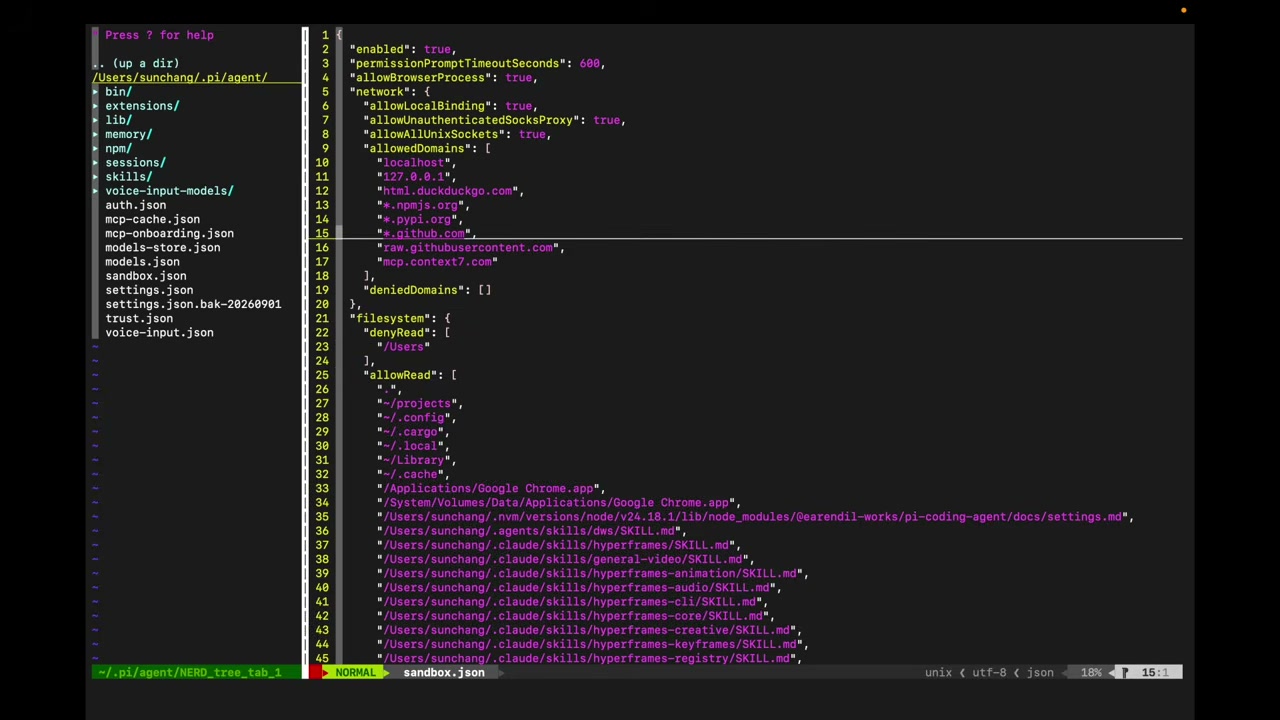
Task: Click the "~/projects" path entry
Action: (x=417, y=404)
